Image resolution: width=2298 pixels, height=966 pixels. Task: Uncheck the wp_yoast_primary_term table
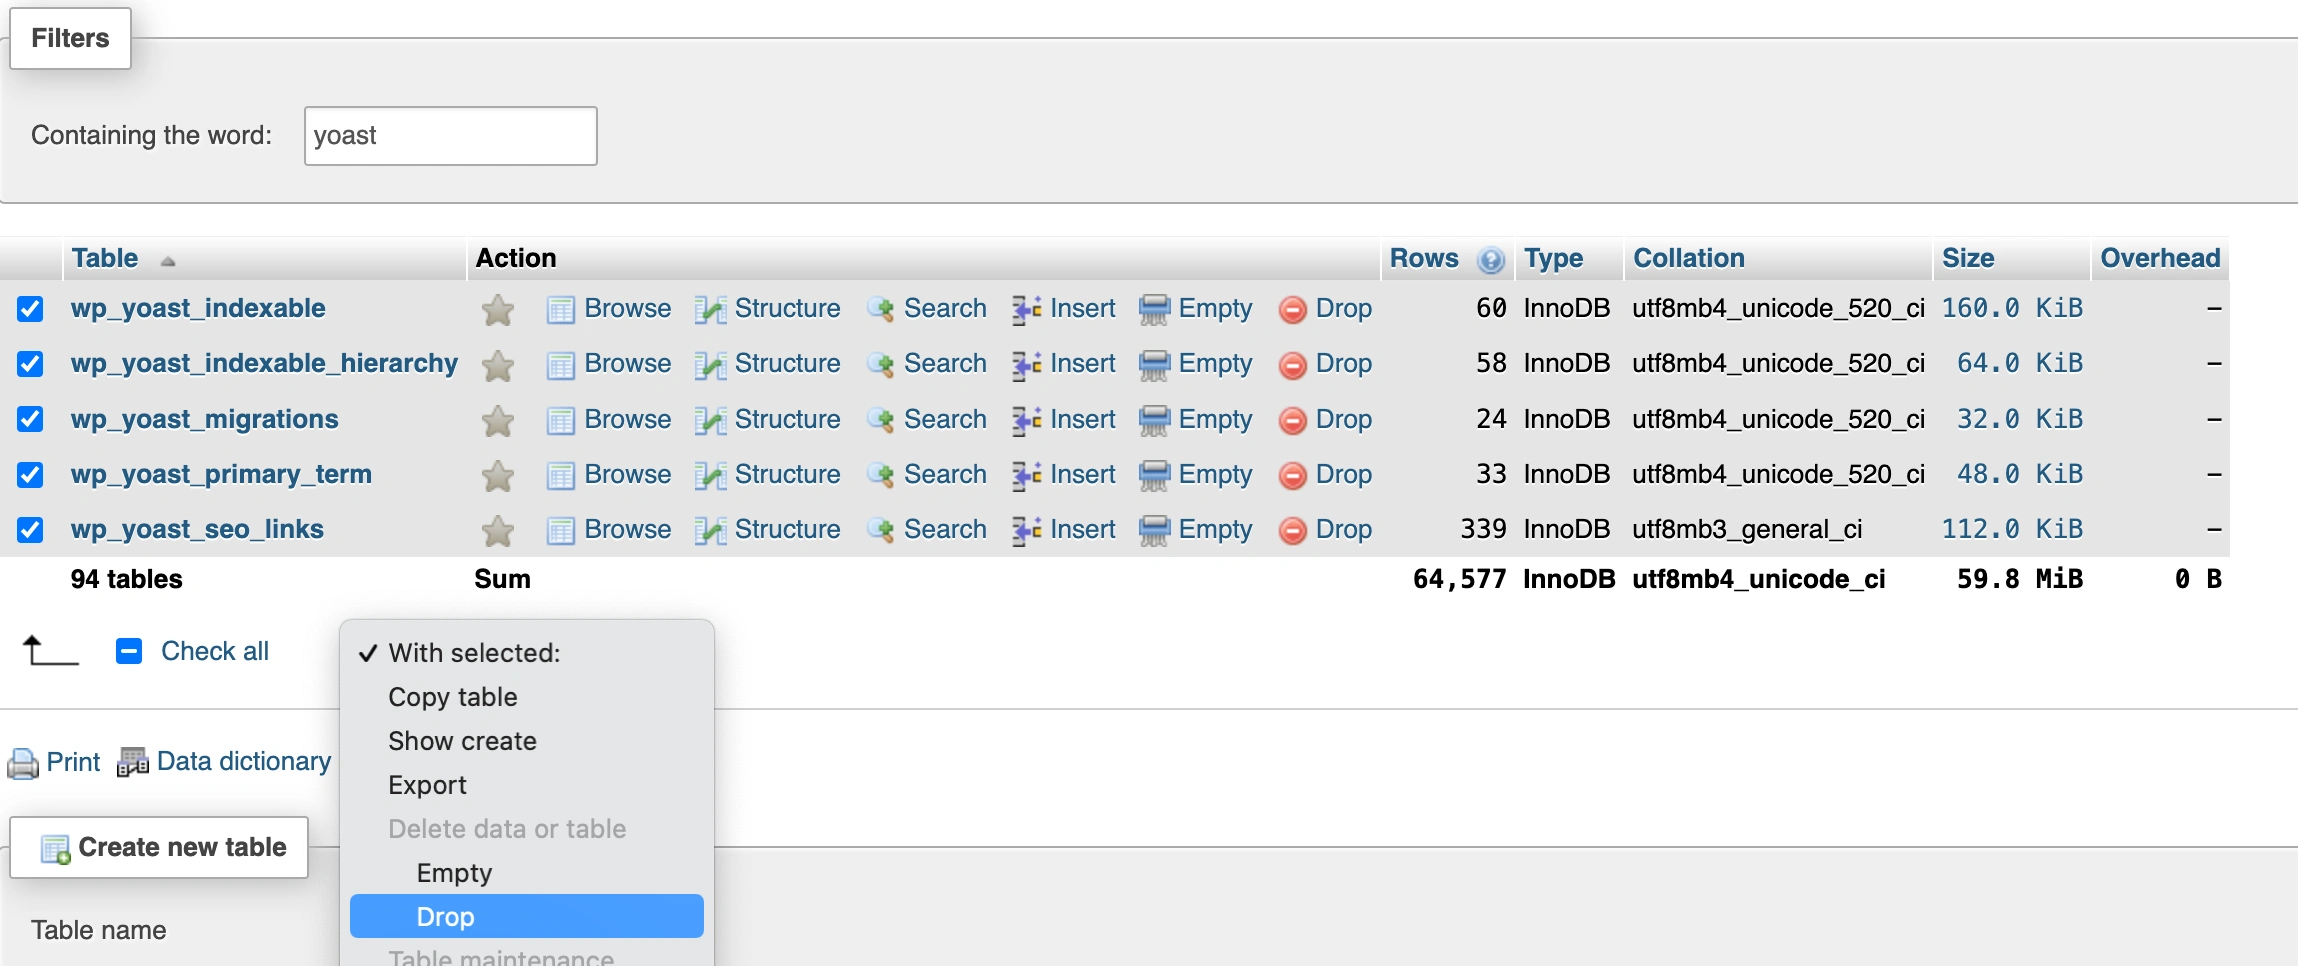click(30, 474)
